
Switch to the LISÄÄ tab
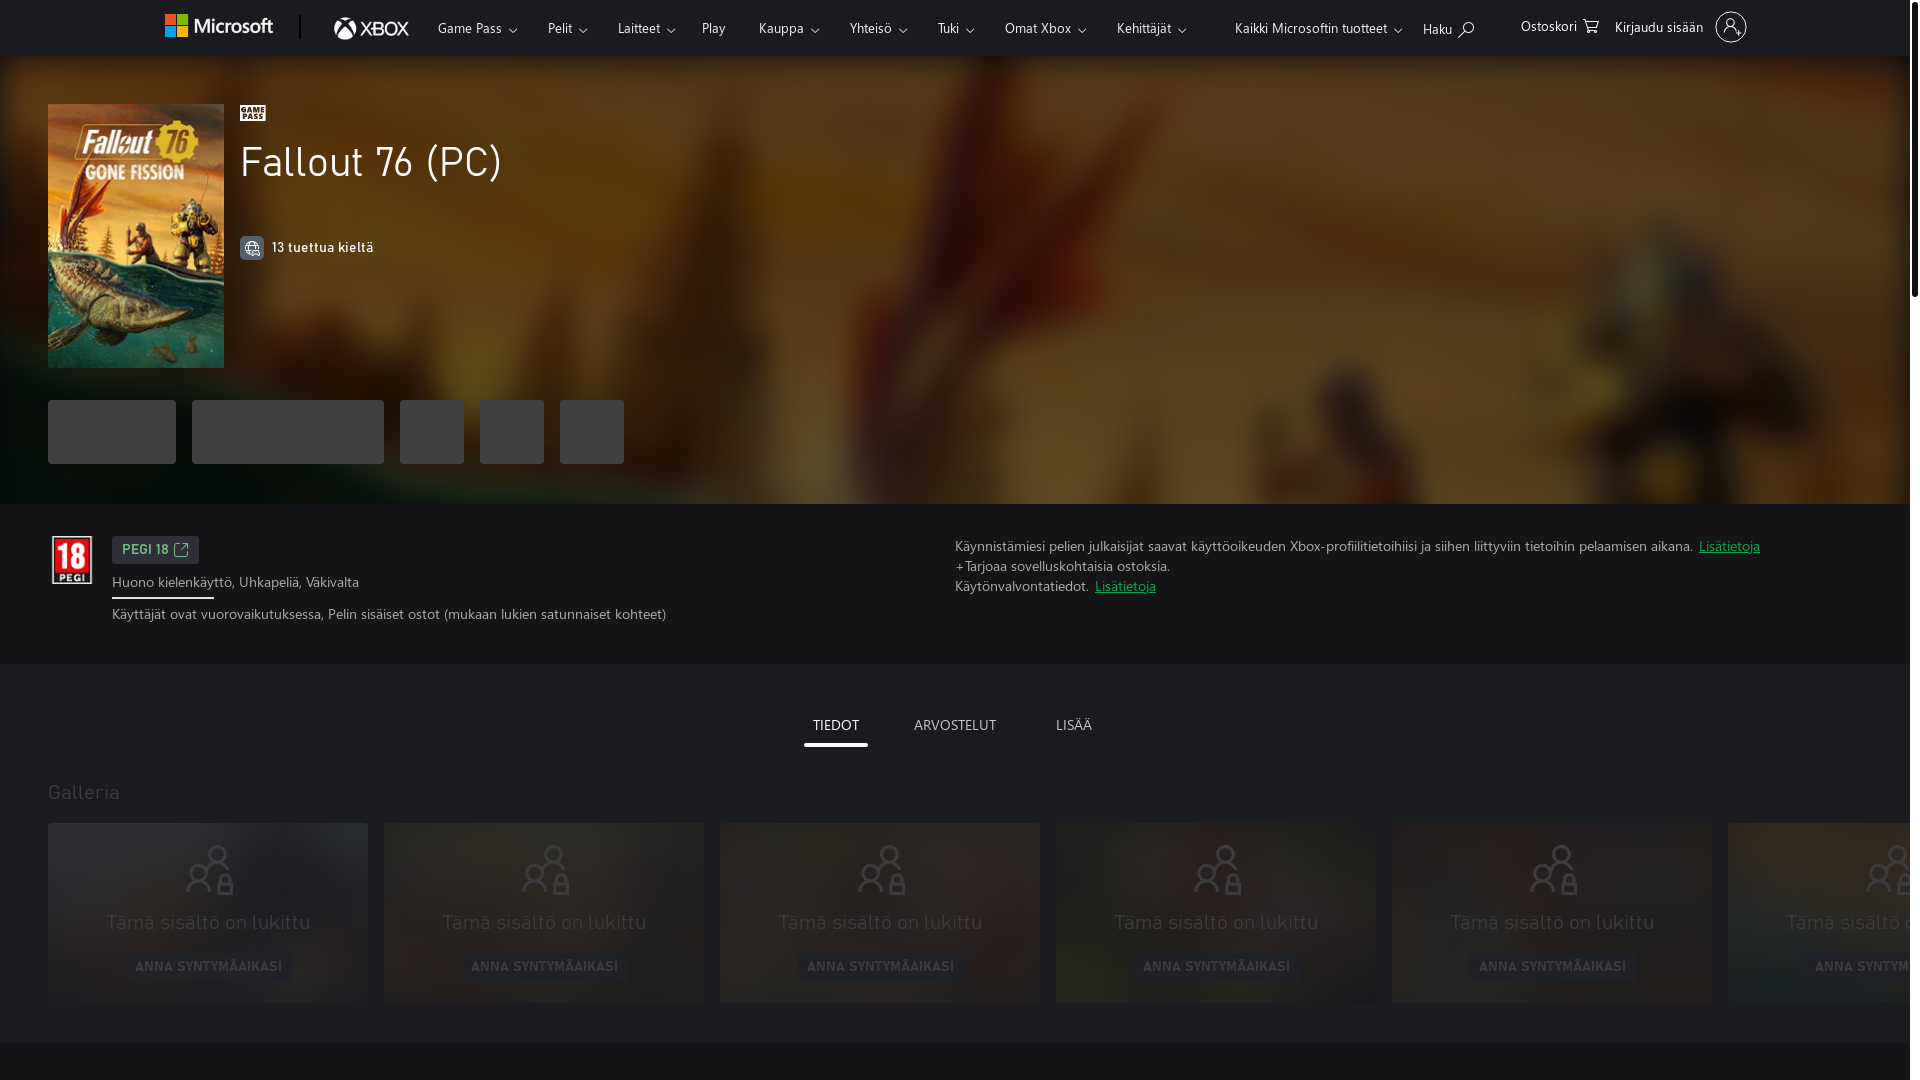[x=1074, y=725]
